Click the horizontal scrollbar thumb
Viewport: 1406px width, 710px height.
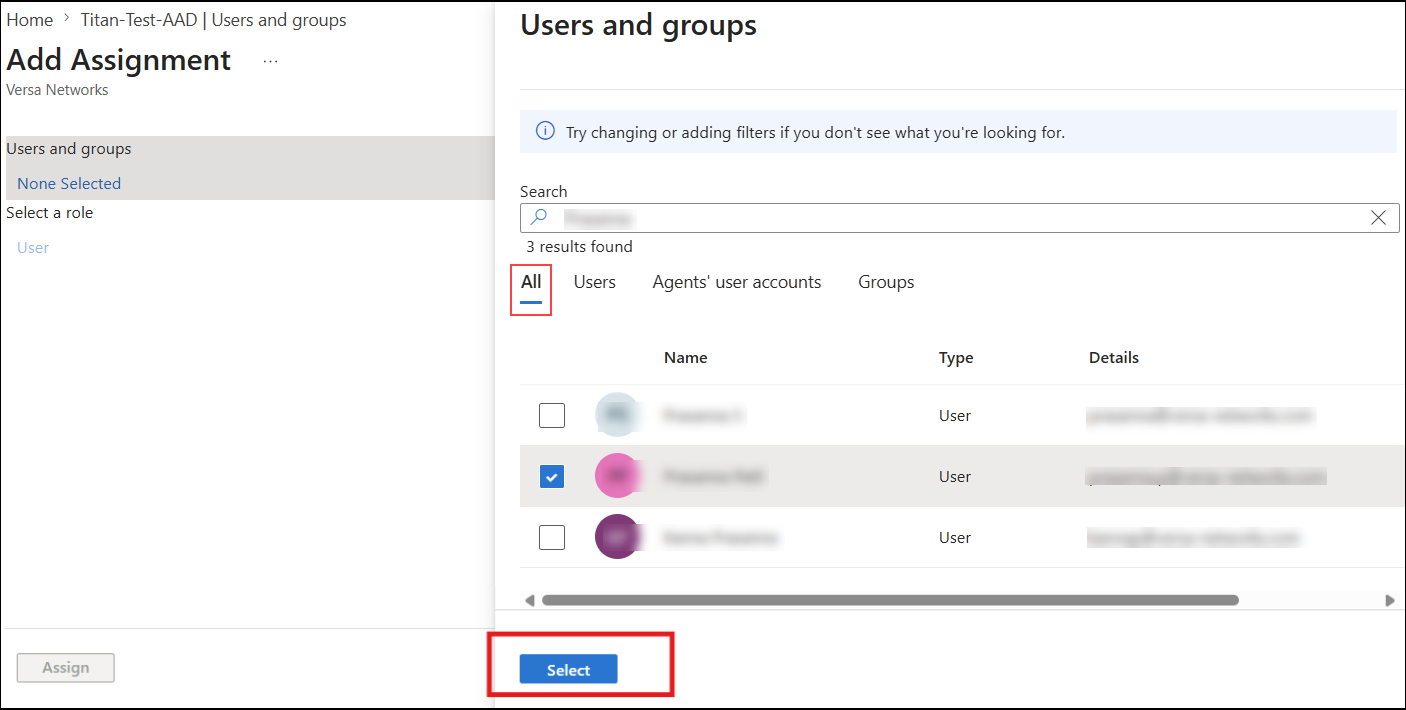point(890,600)
